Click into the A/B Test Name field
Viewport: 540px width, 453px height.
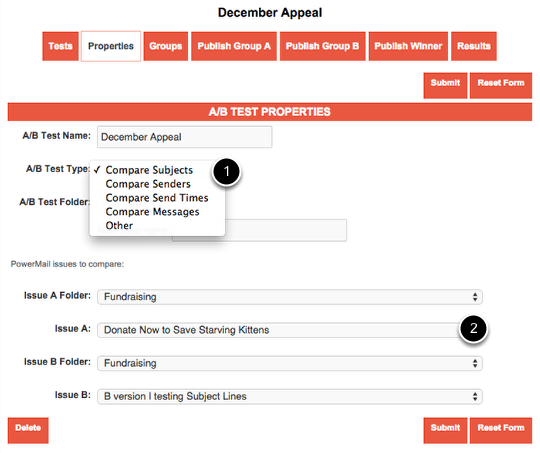(185, 137)
